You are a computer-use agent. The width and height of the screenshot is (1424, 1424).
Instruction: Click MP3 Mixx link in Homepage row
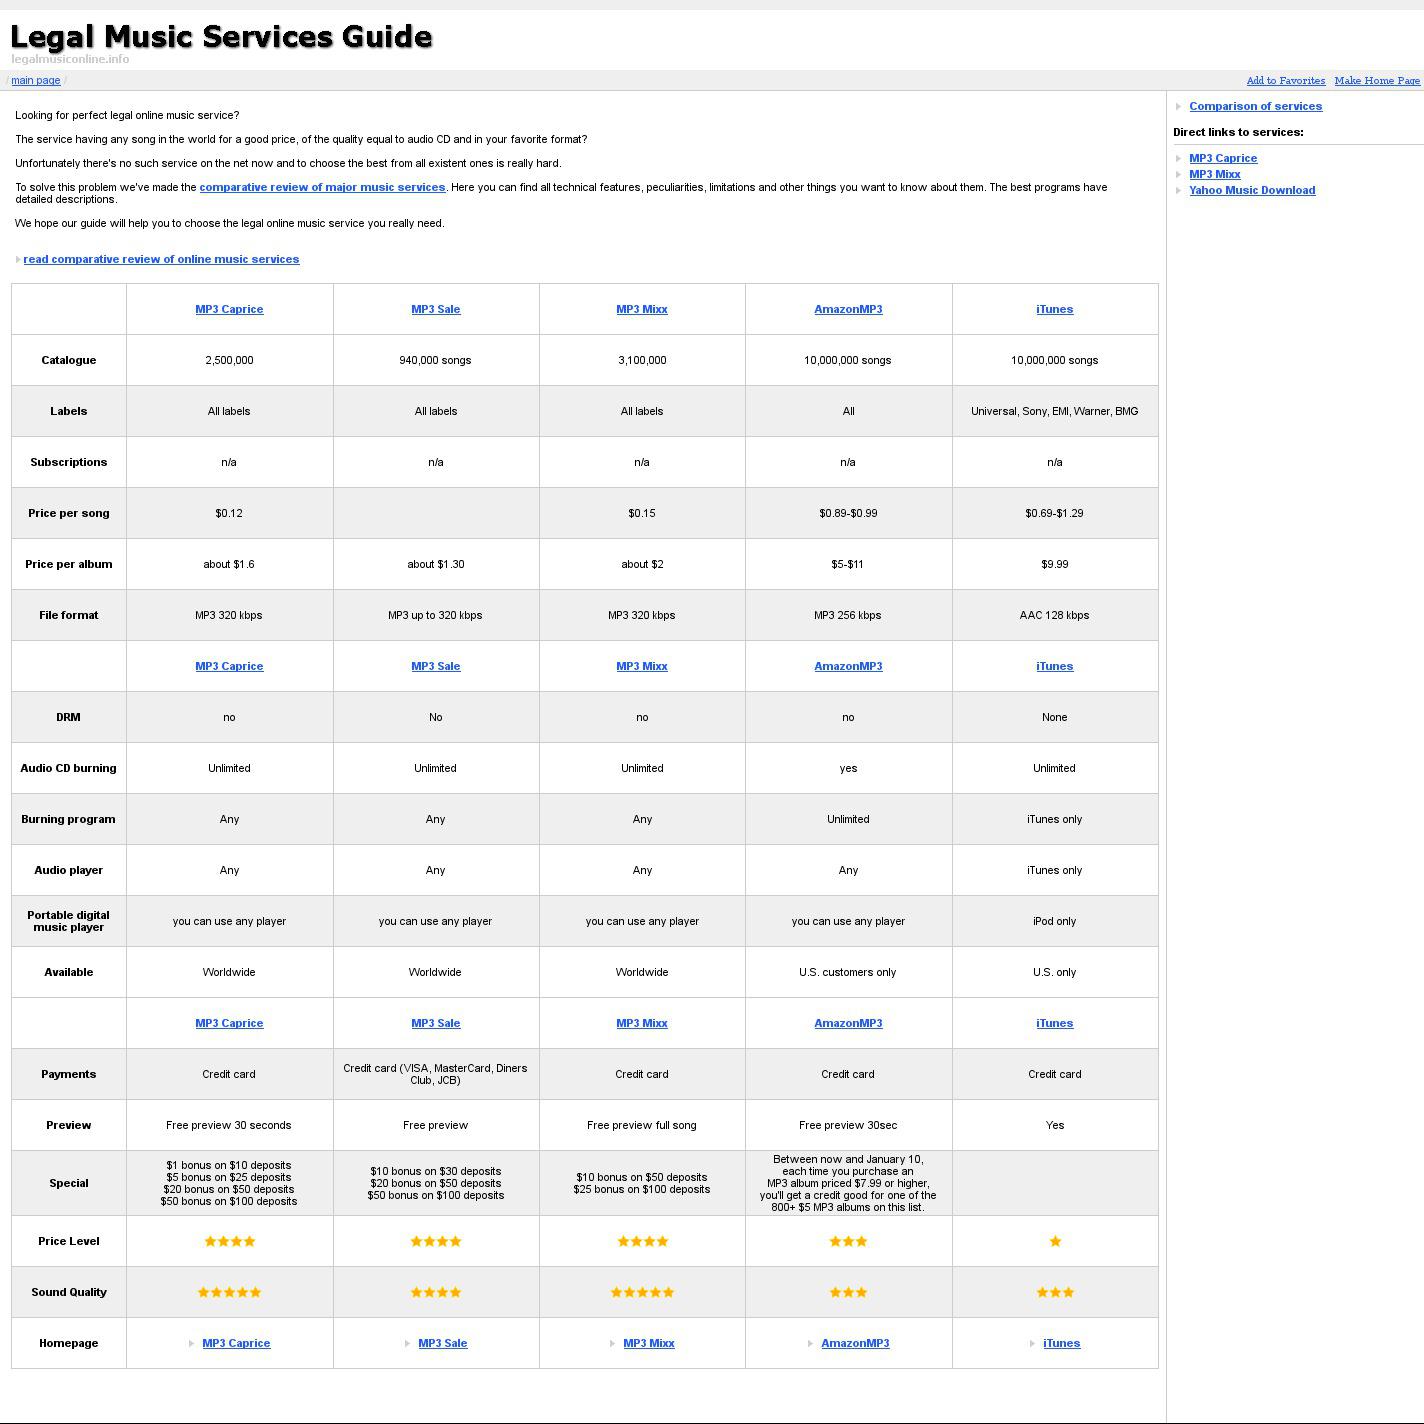pyautogui.click(x=648, y=1344)
